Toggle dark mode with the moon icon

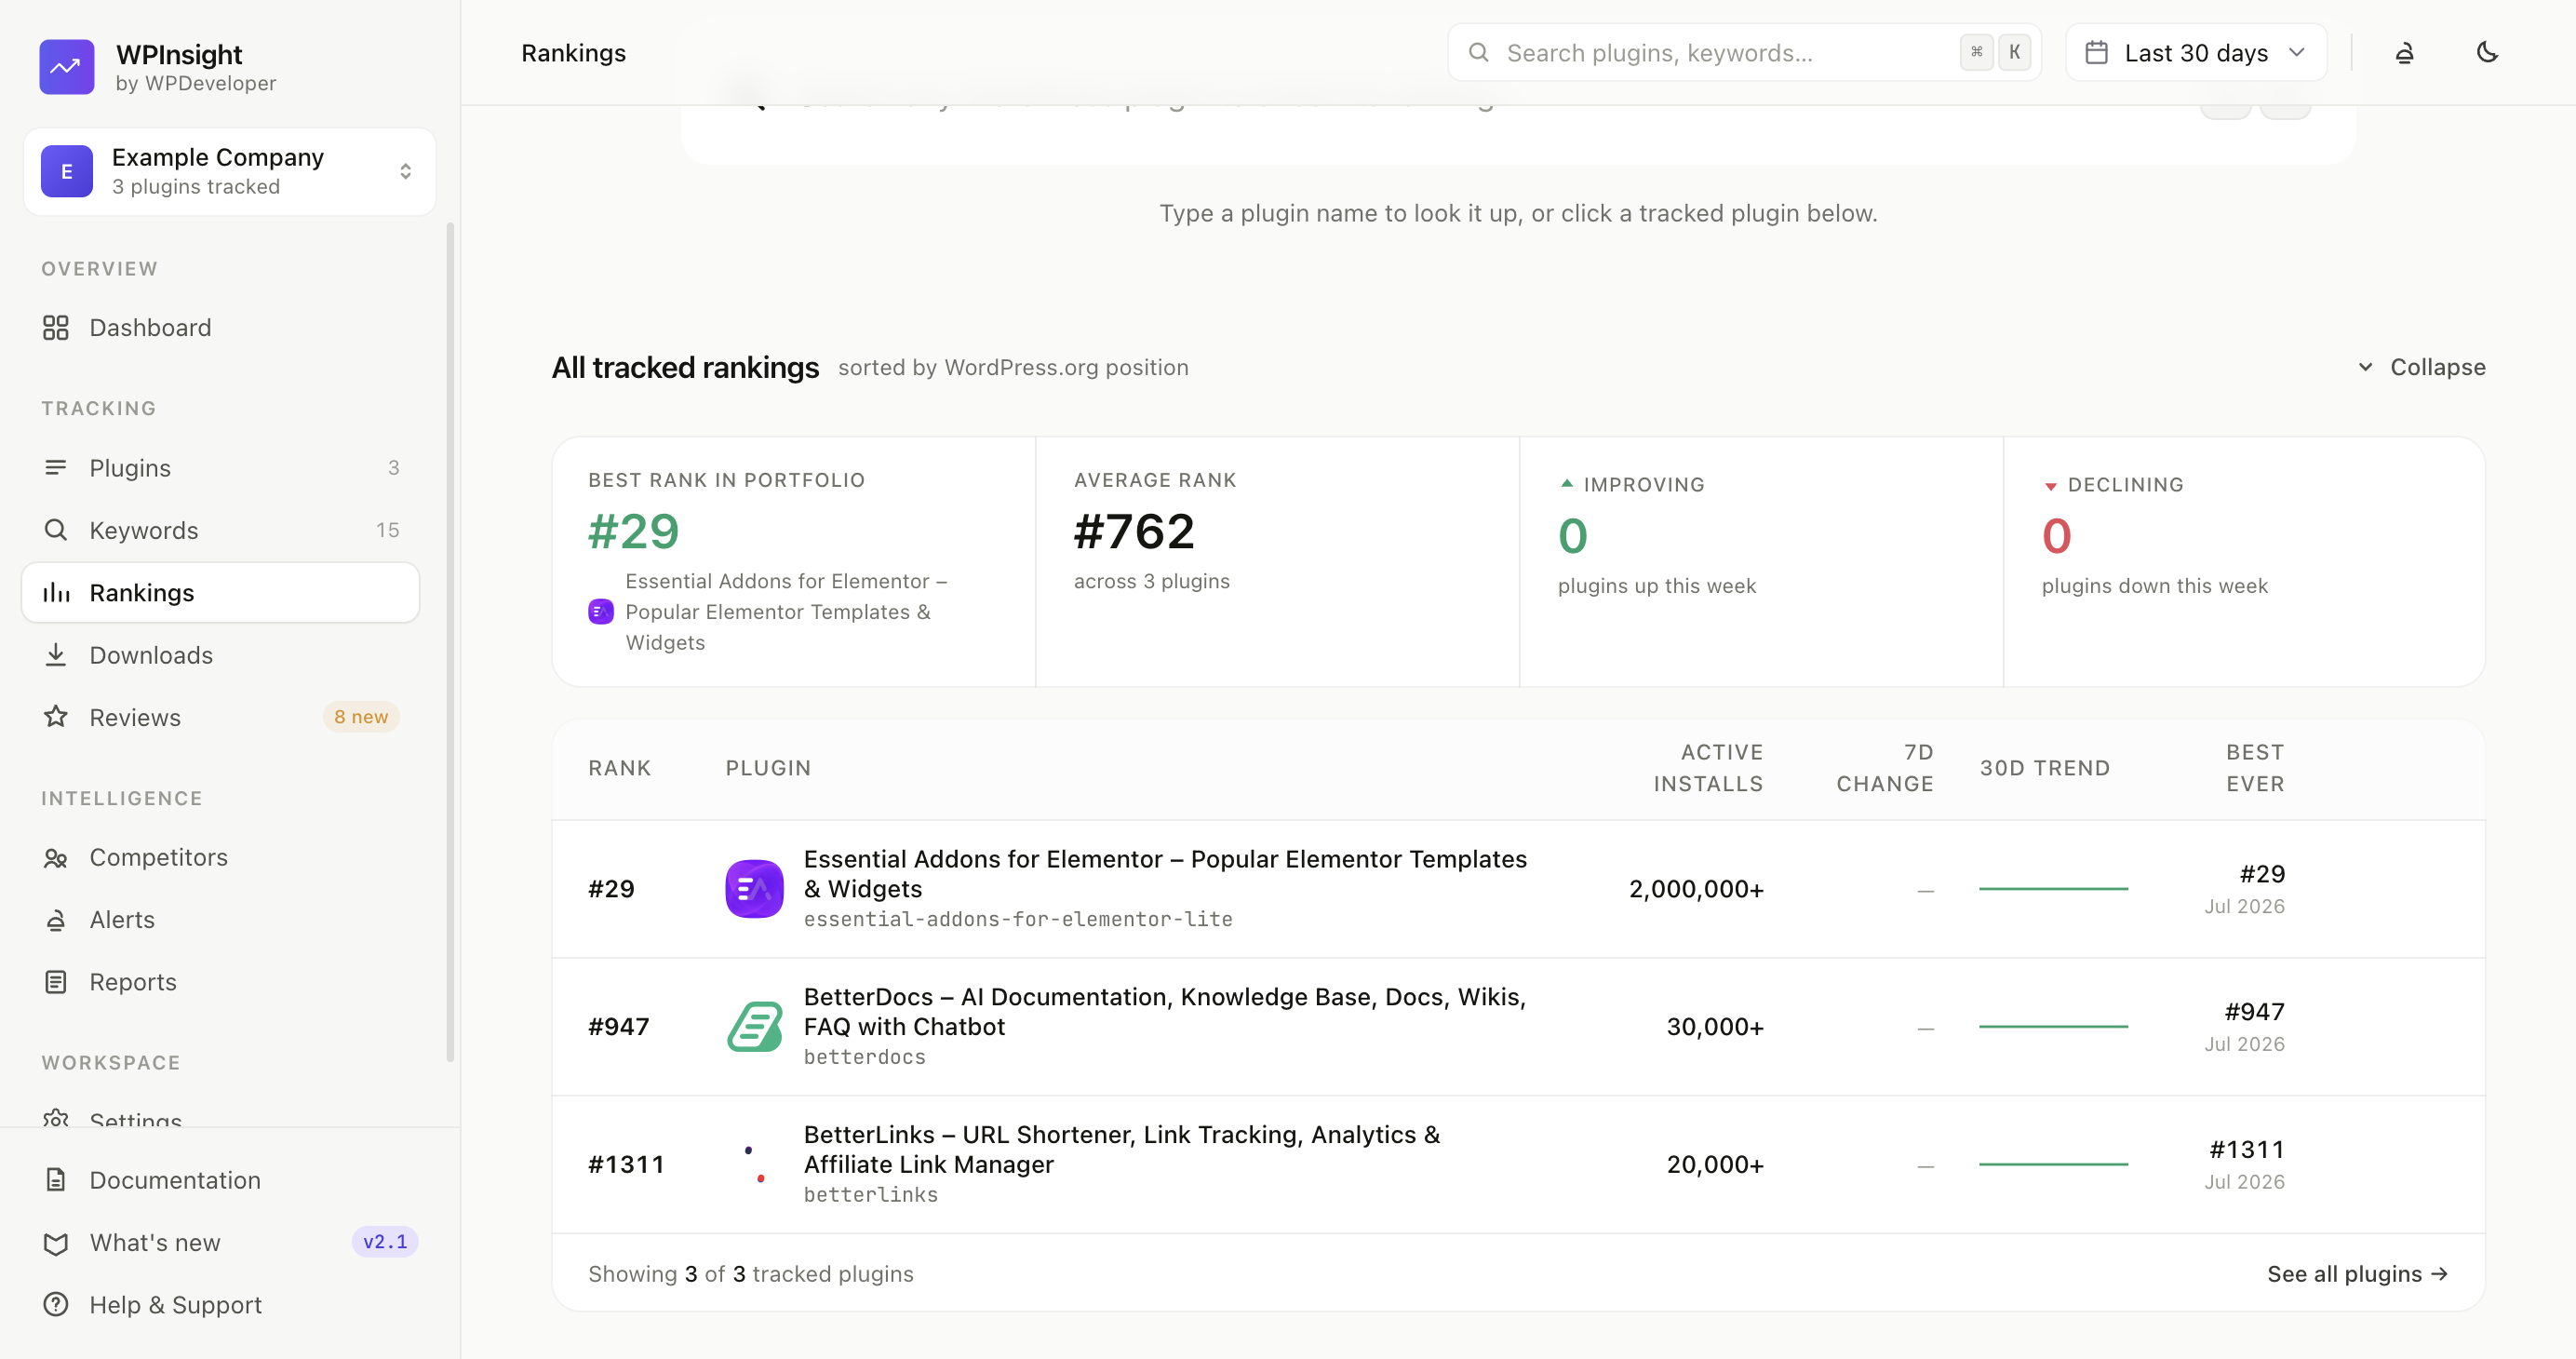coord(2488,52)
